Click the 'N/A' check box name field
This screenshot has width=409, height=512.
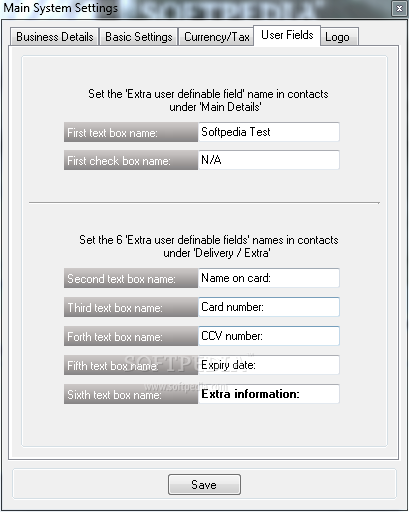pyautogui.click(x=269, y=160)
